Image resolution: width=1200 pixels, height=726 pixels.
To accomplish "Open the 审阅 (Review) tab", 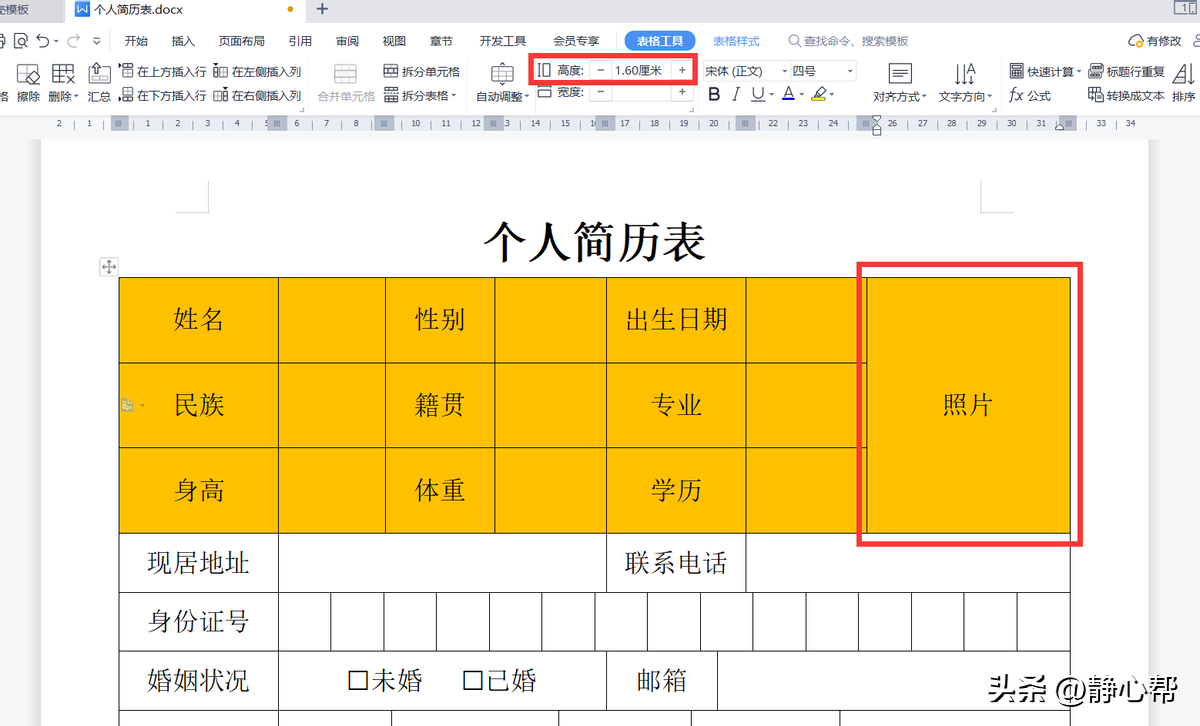I will (x=347, y=41).
